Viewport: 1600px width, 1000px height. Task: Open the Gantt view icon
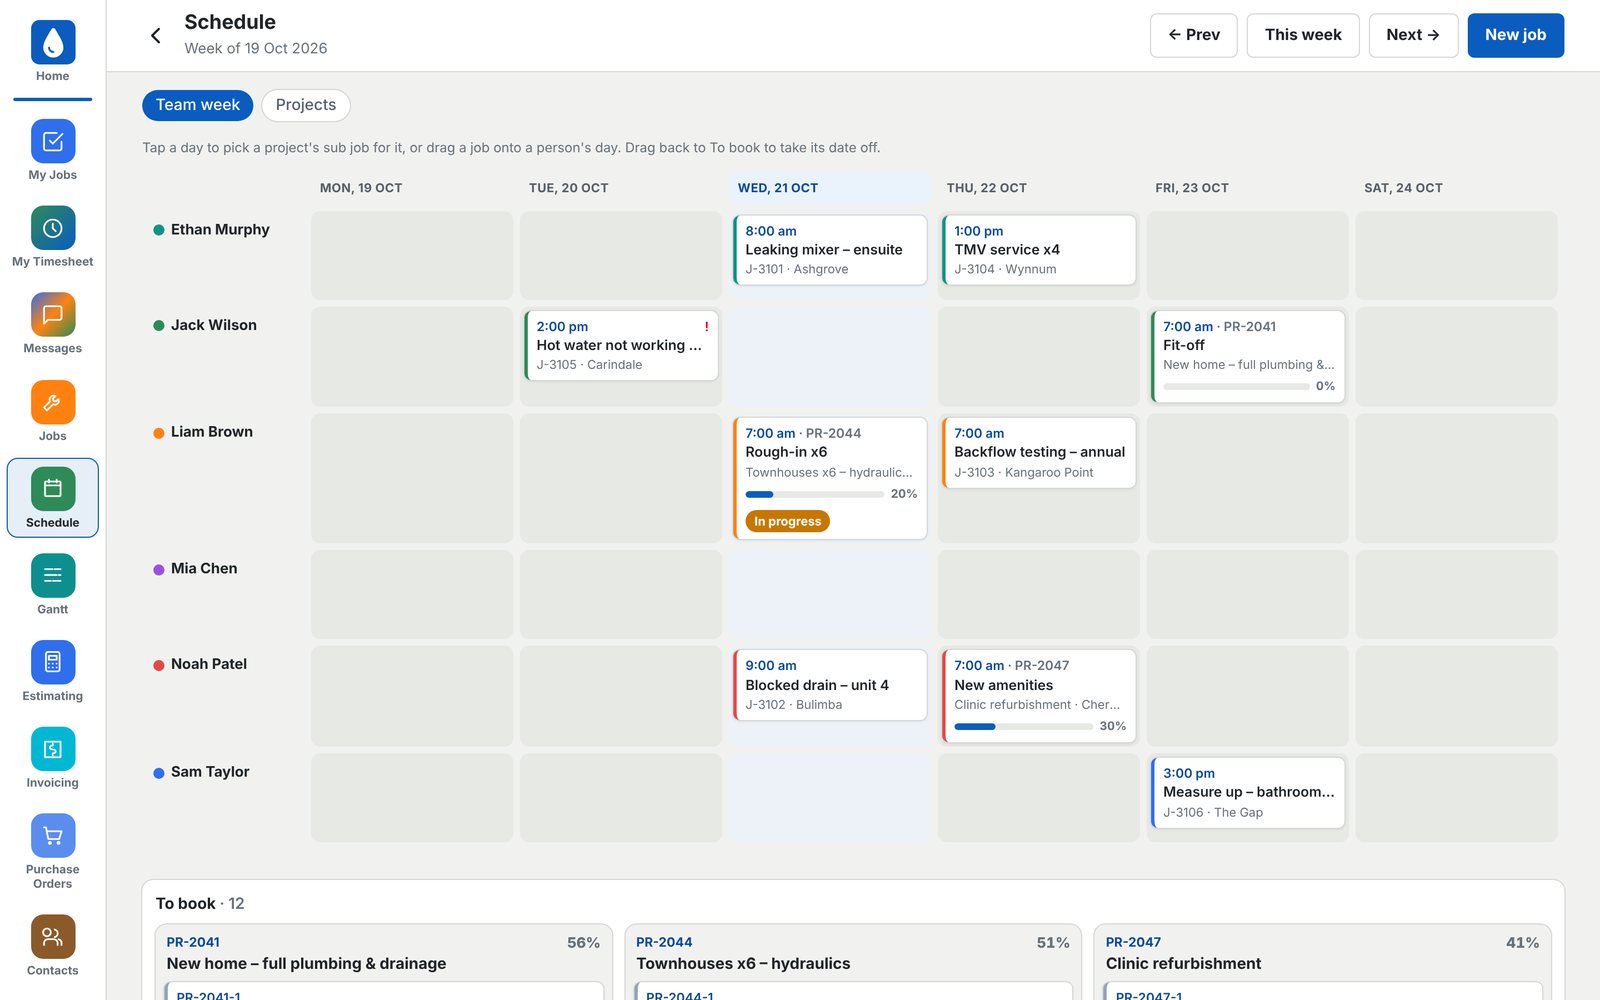(53, 576)
